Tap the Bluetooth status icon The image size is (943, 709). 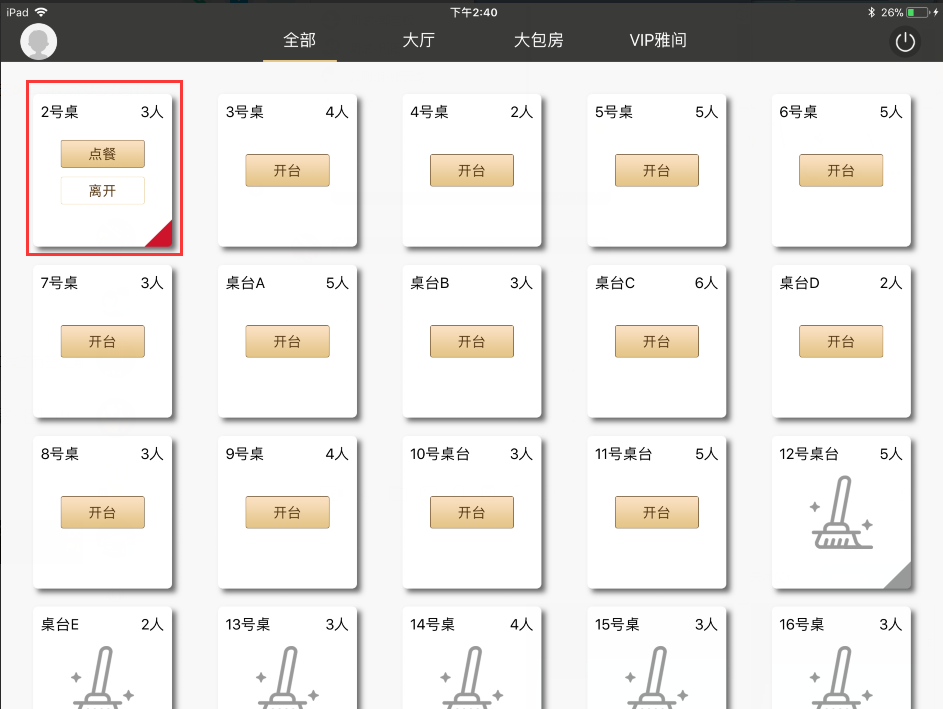click(x=871, y=12)
